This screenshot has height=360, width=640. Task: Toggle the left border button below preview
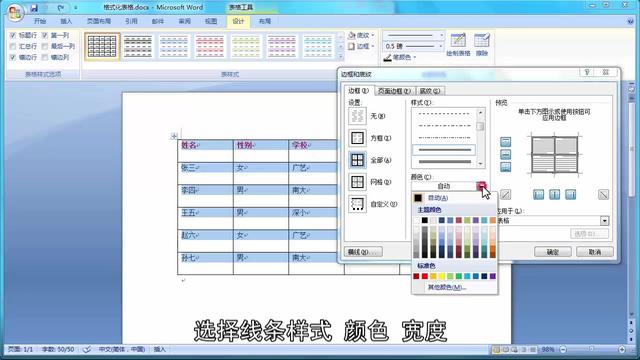(x=538, y=195)
